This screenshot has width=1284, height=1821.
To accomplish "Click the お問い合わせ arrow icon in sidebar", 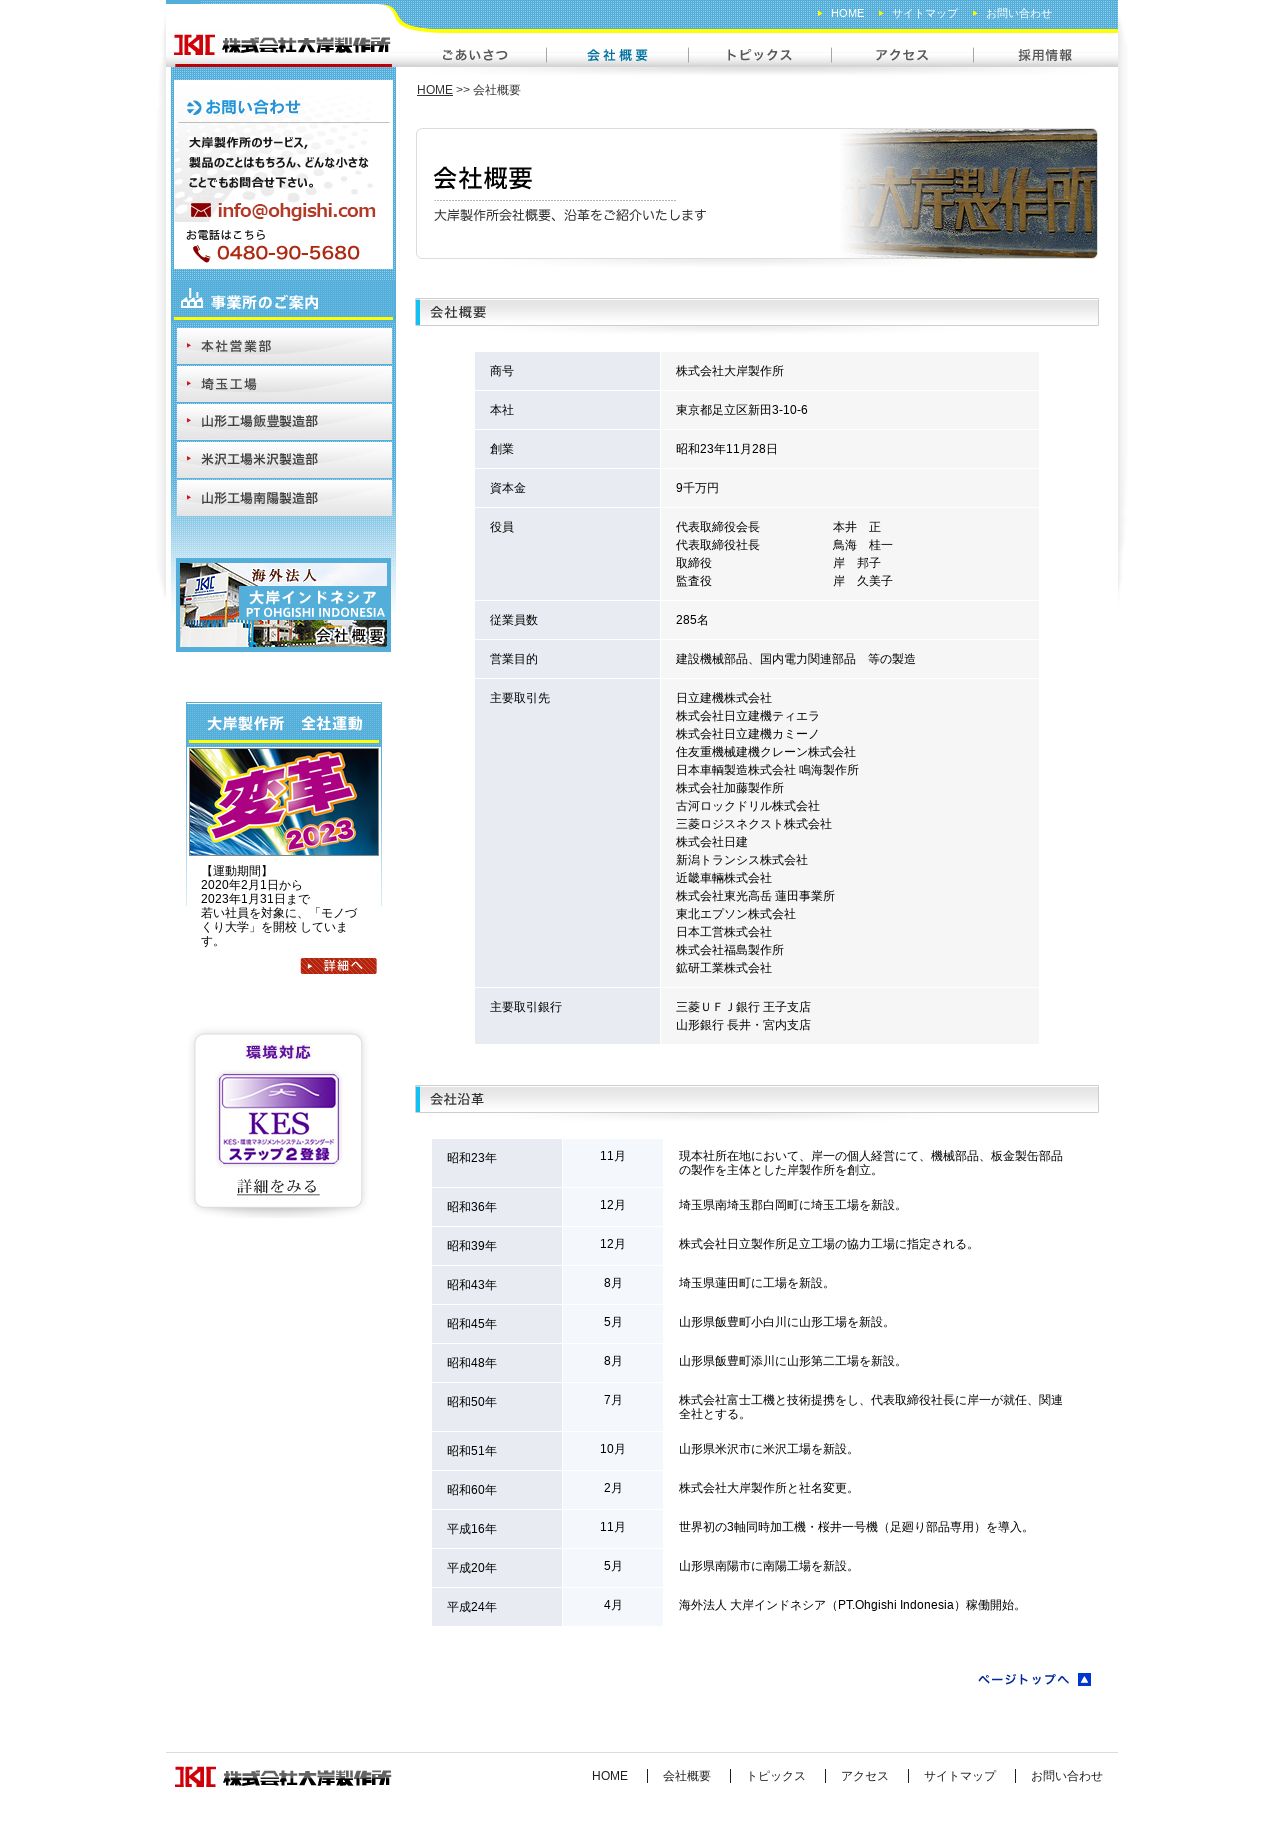I will pyautogui.click(x=194, y=107).
